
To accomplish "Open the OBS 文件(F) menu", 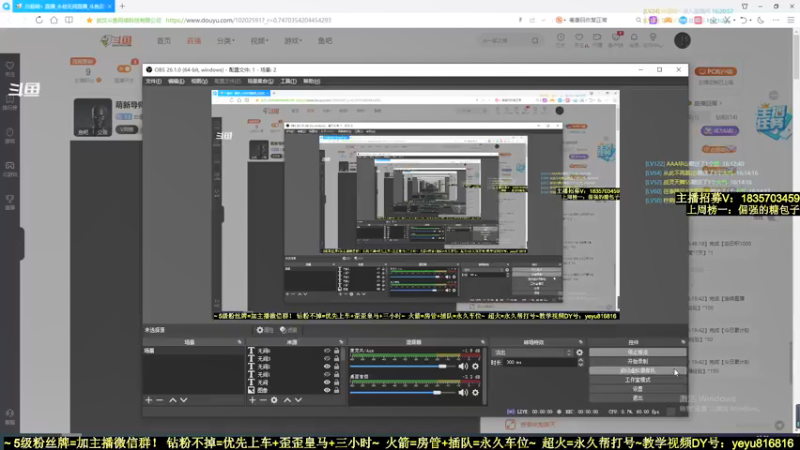I will tap(154, 81).
